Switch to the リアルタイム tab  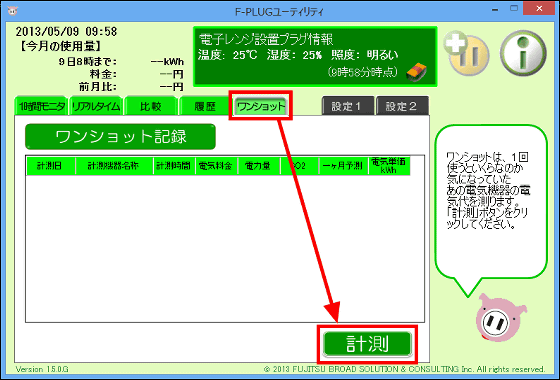coord(96,106)
